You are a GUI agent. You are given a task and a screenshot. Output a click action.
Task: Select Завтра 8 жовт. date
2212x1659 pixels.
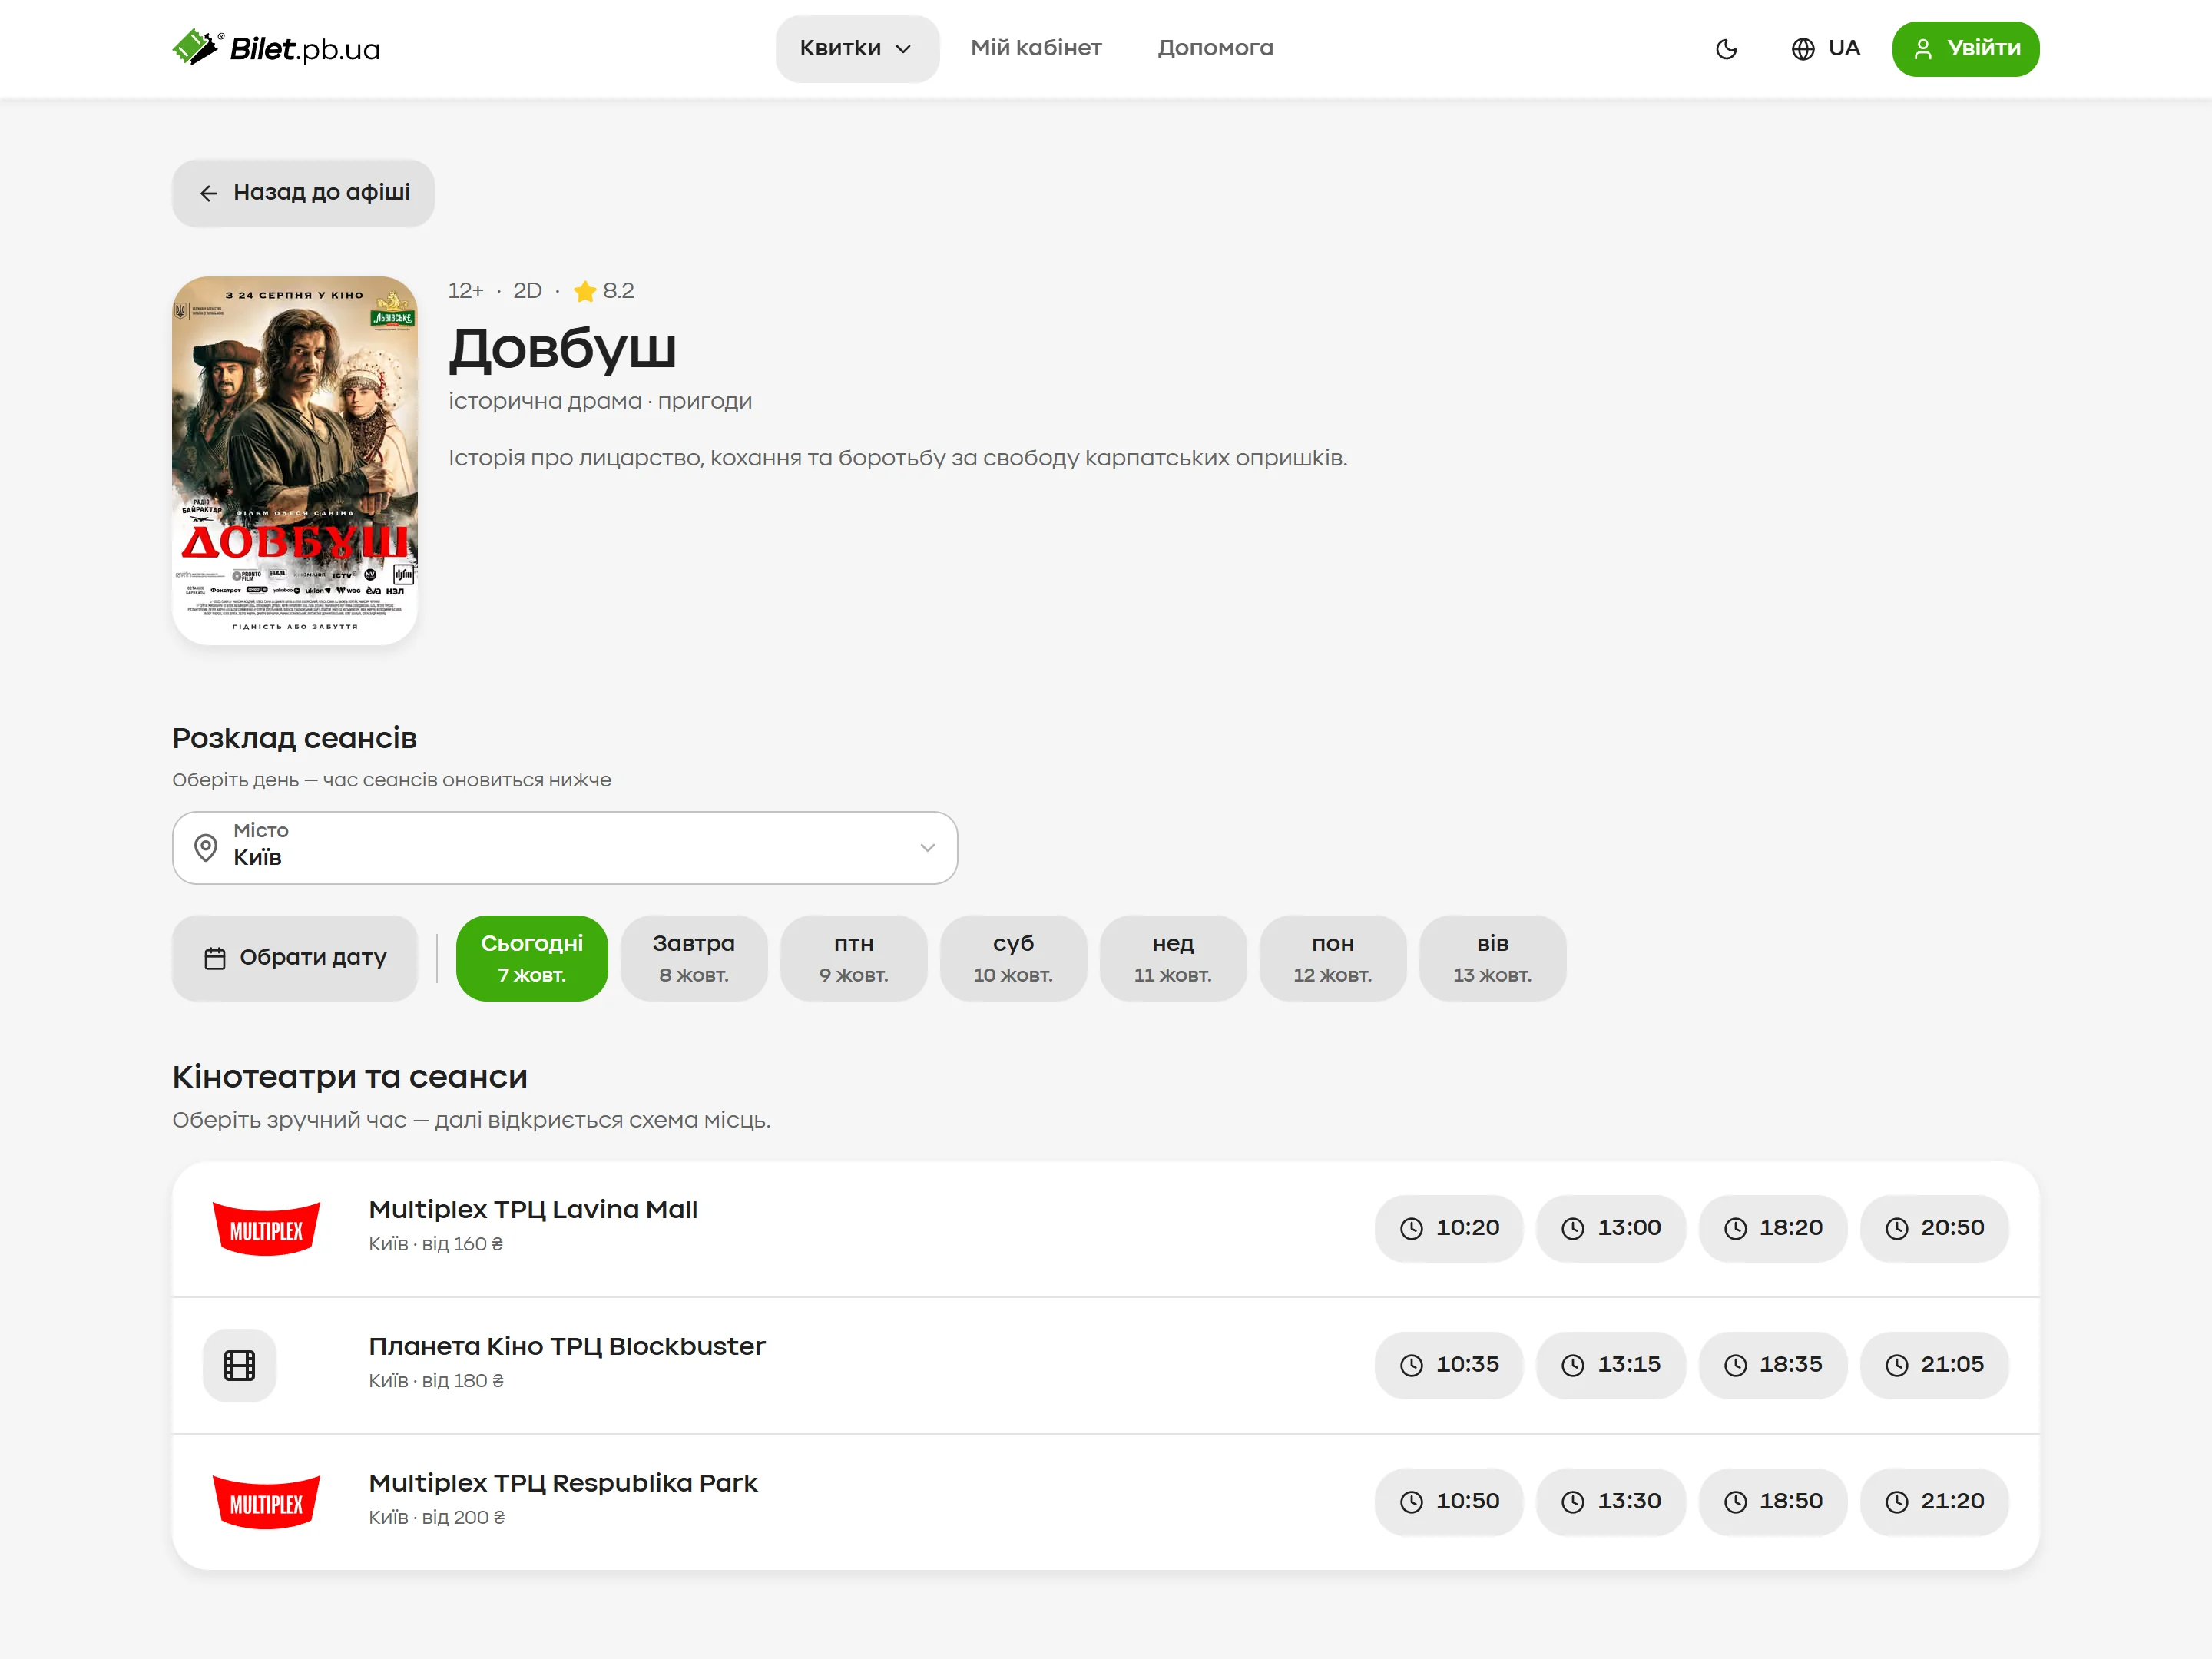point(694,958)
